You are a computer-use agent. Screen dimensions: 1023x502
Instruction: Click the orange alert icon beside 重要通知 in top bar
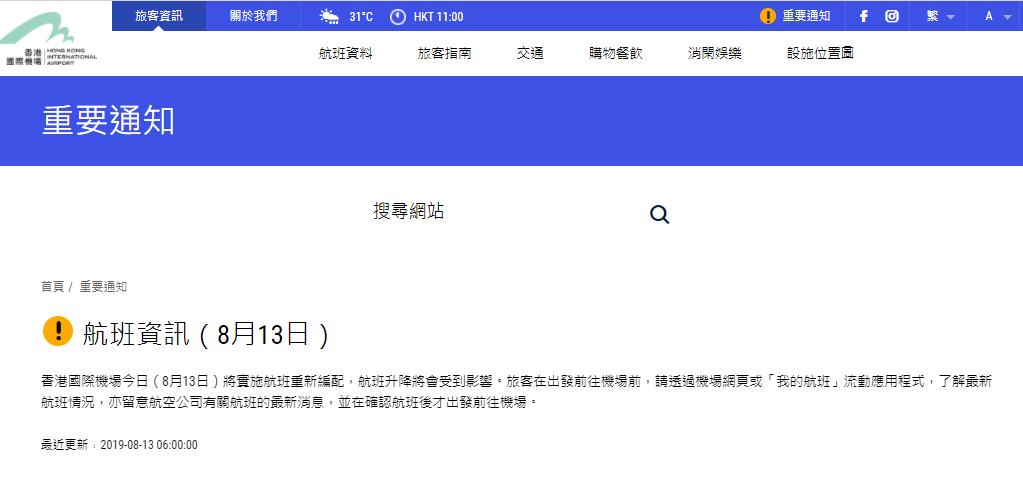[x=768, y=16]
